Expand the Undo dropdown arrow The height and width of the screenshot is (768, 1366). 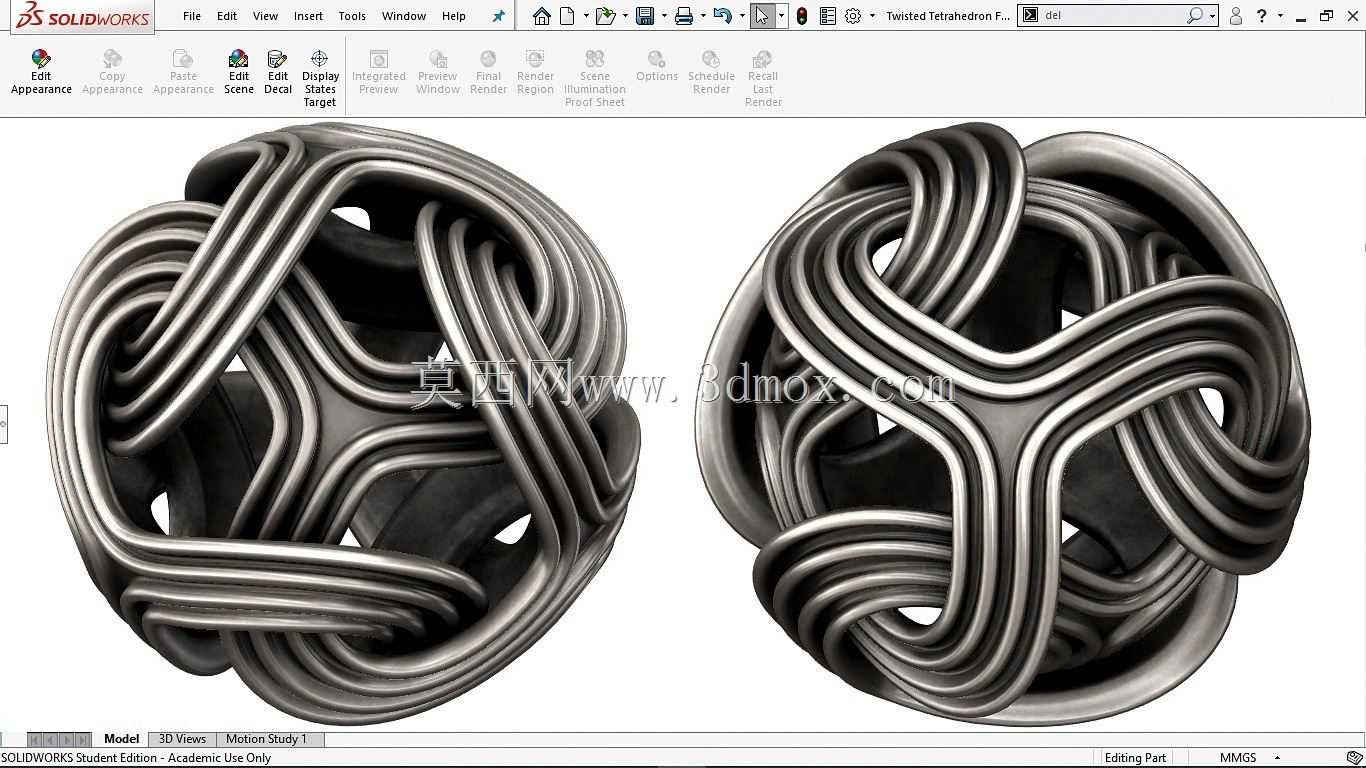742,16
